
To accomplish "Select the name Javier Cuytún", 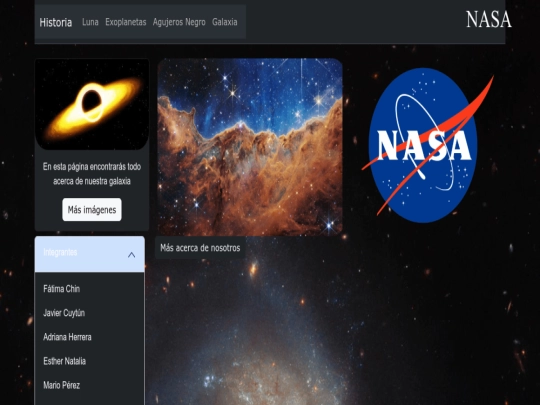I will coord(64,313).
